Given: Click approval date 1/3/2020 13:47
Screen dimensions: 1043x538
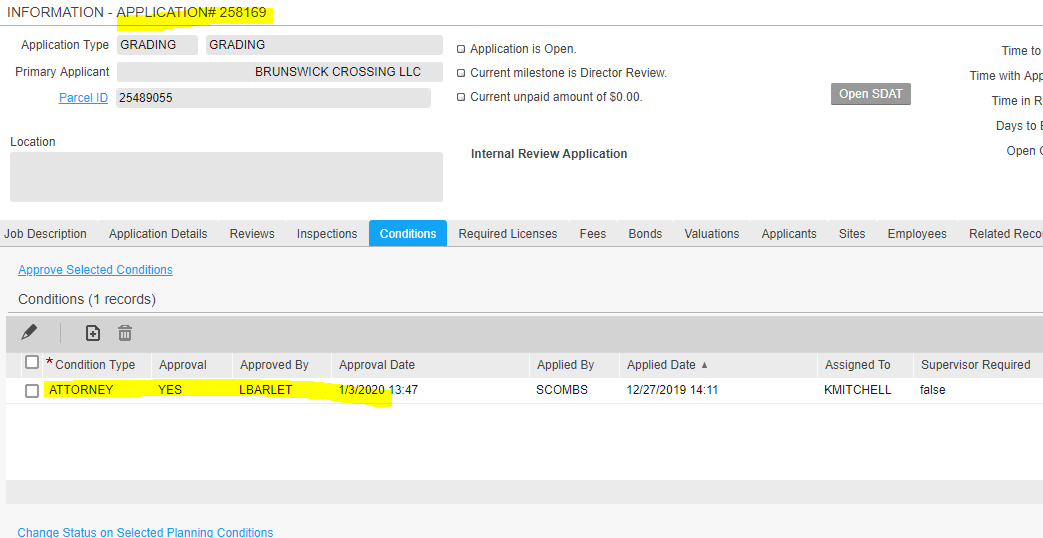Looking at the screenshot, I should pyautogui.click(x=378, y=390).
